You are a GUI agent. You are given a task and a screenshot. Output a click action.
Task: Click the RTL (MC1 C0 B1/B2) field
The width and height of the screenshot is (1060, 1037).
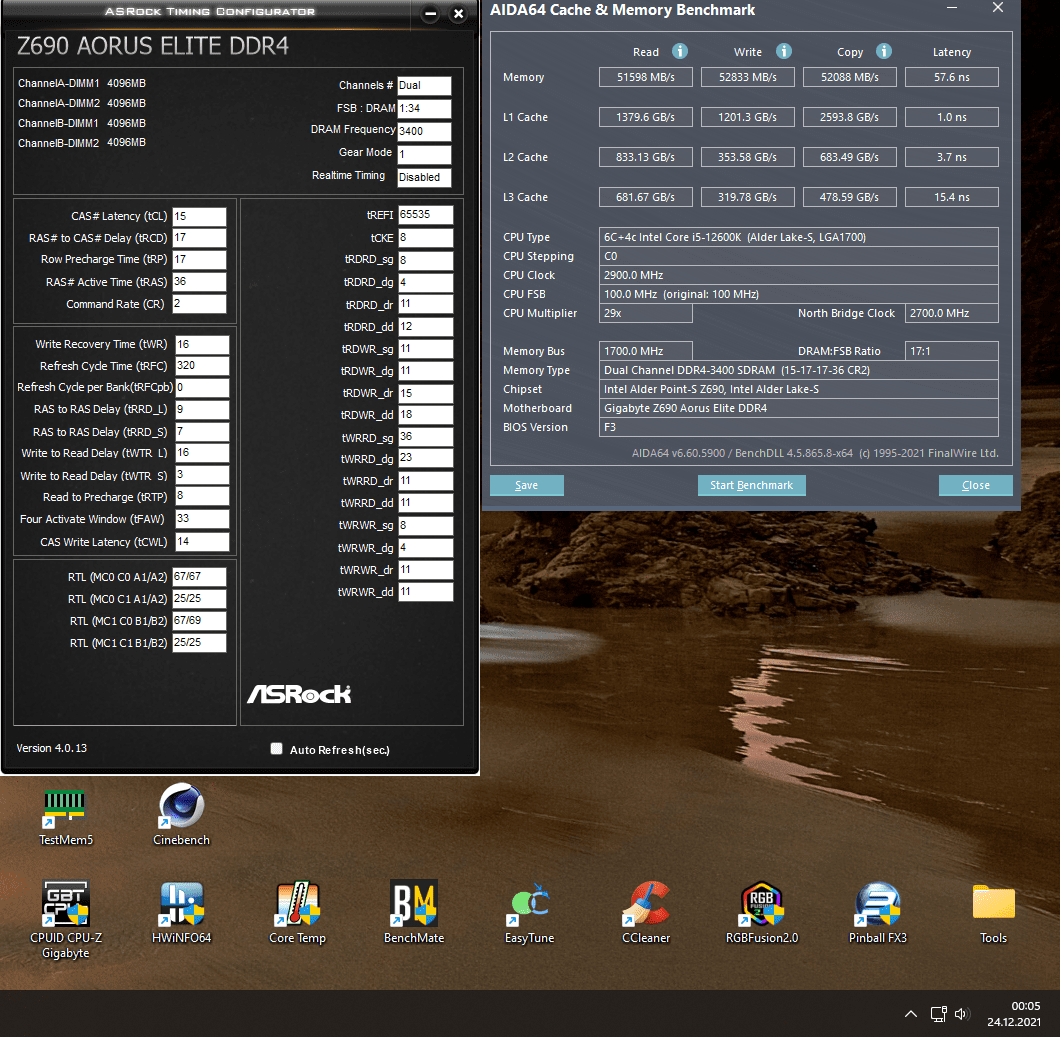[x=199, y=621]
